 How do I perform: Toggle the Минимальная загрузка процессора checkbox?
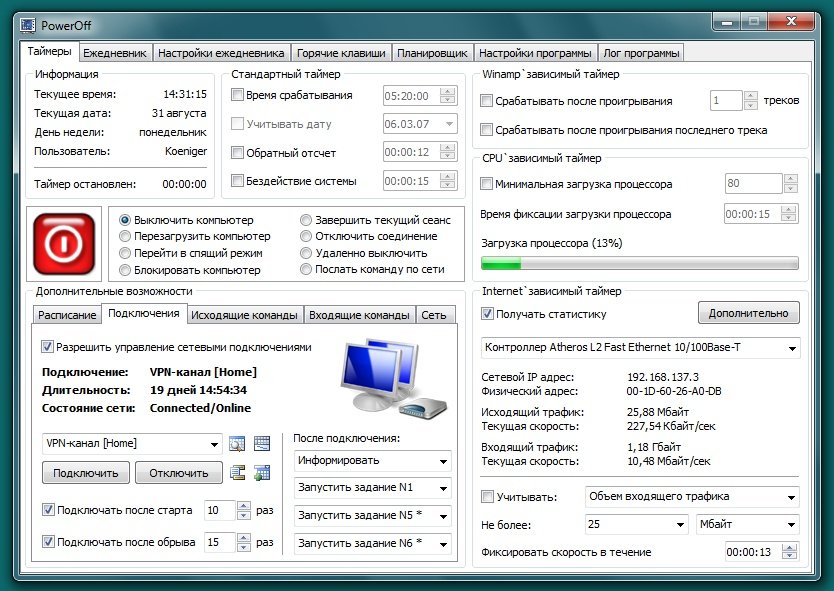click(x=487, y=184)
